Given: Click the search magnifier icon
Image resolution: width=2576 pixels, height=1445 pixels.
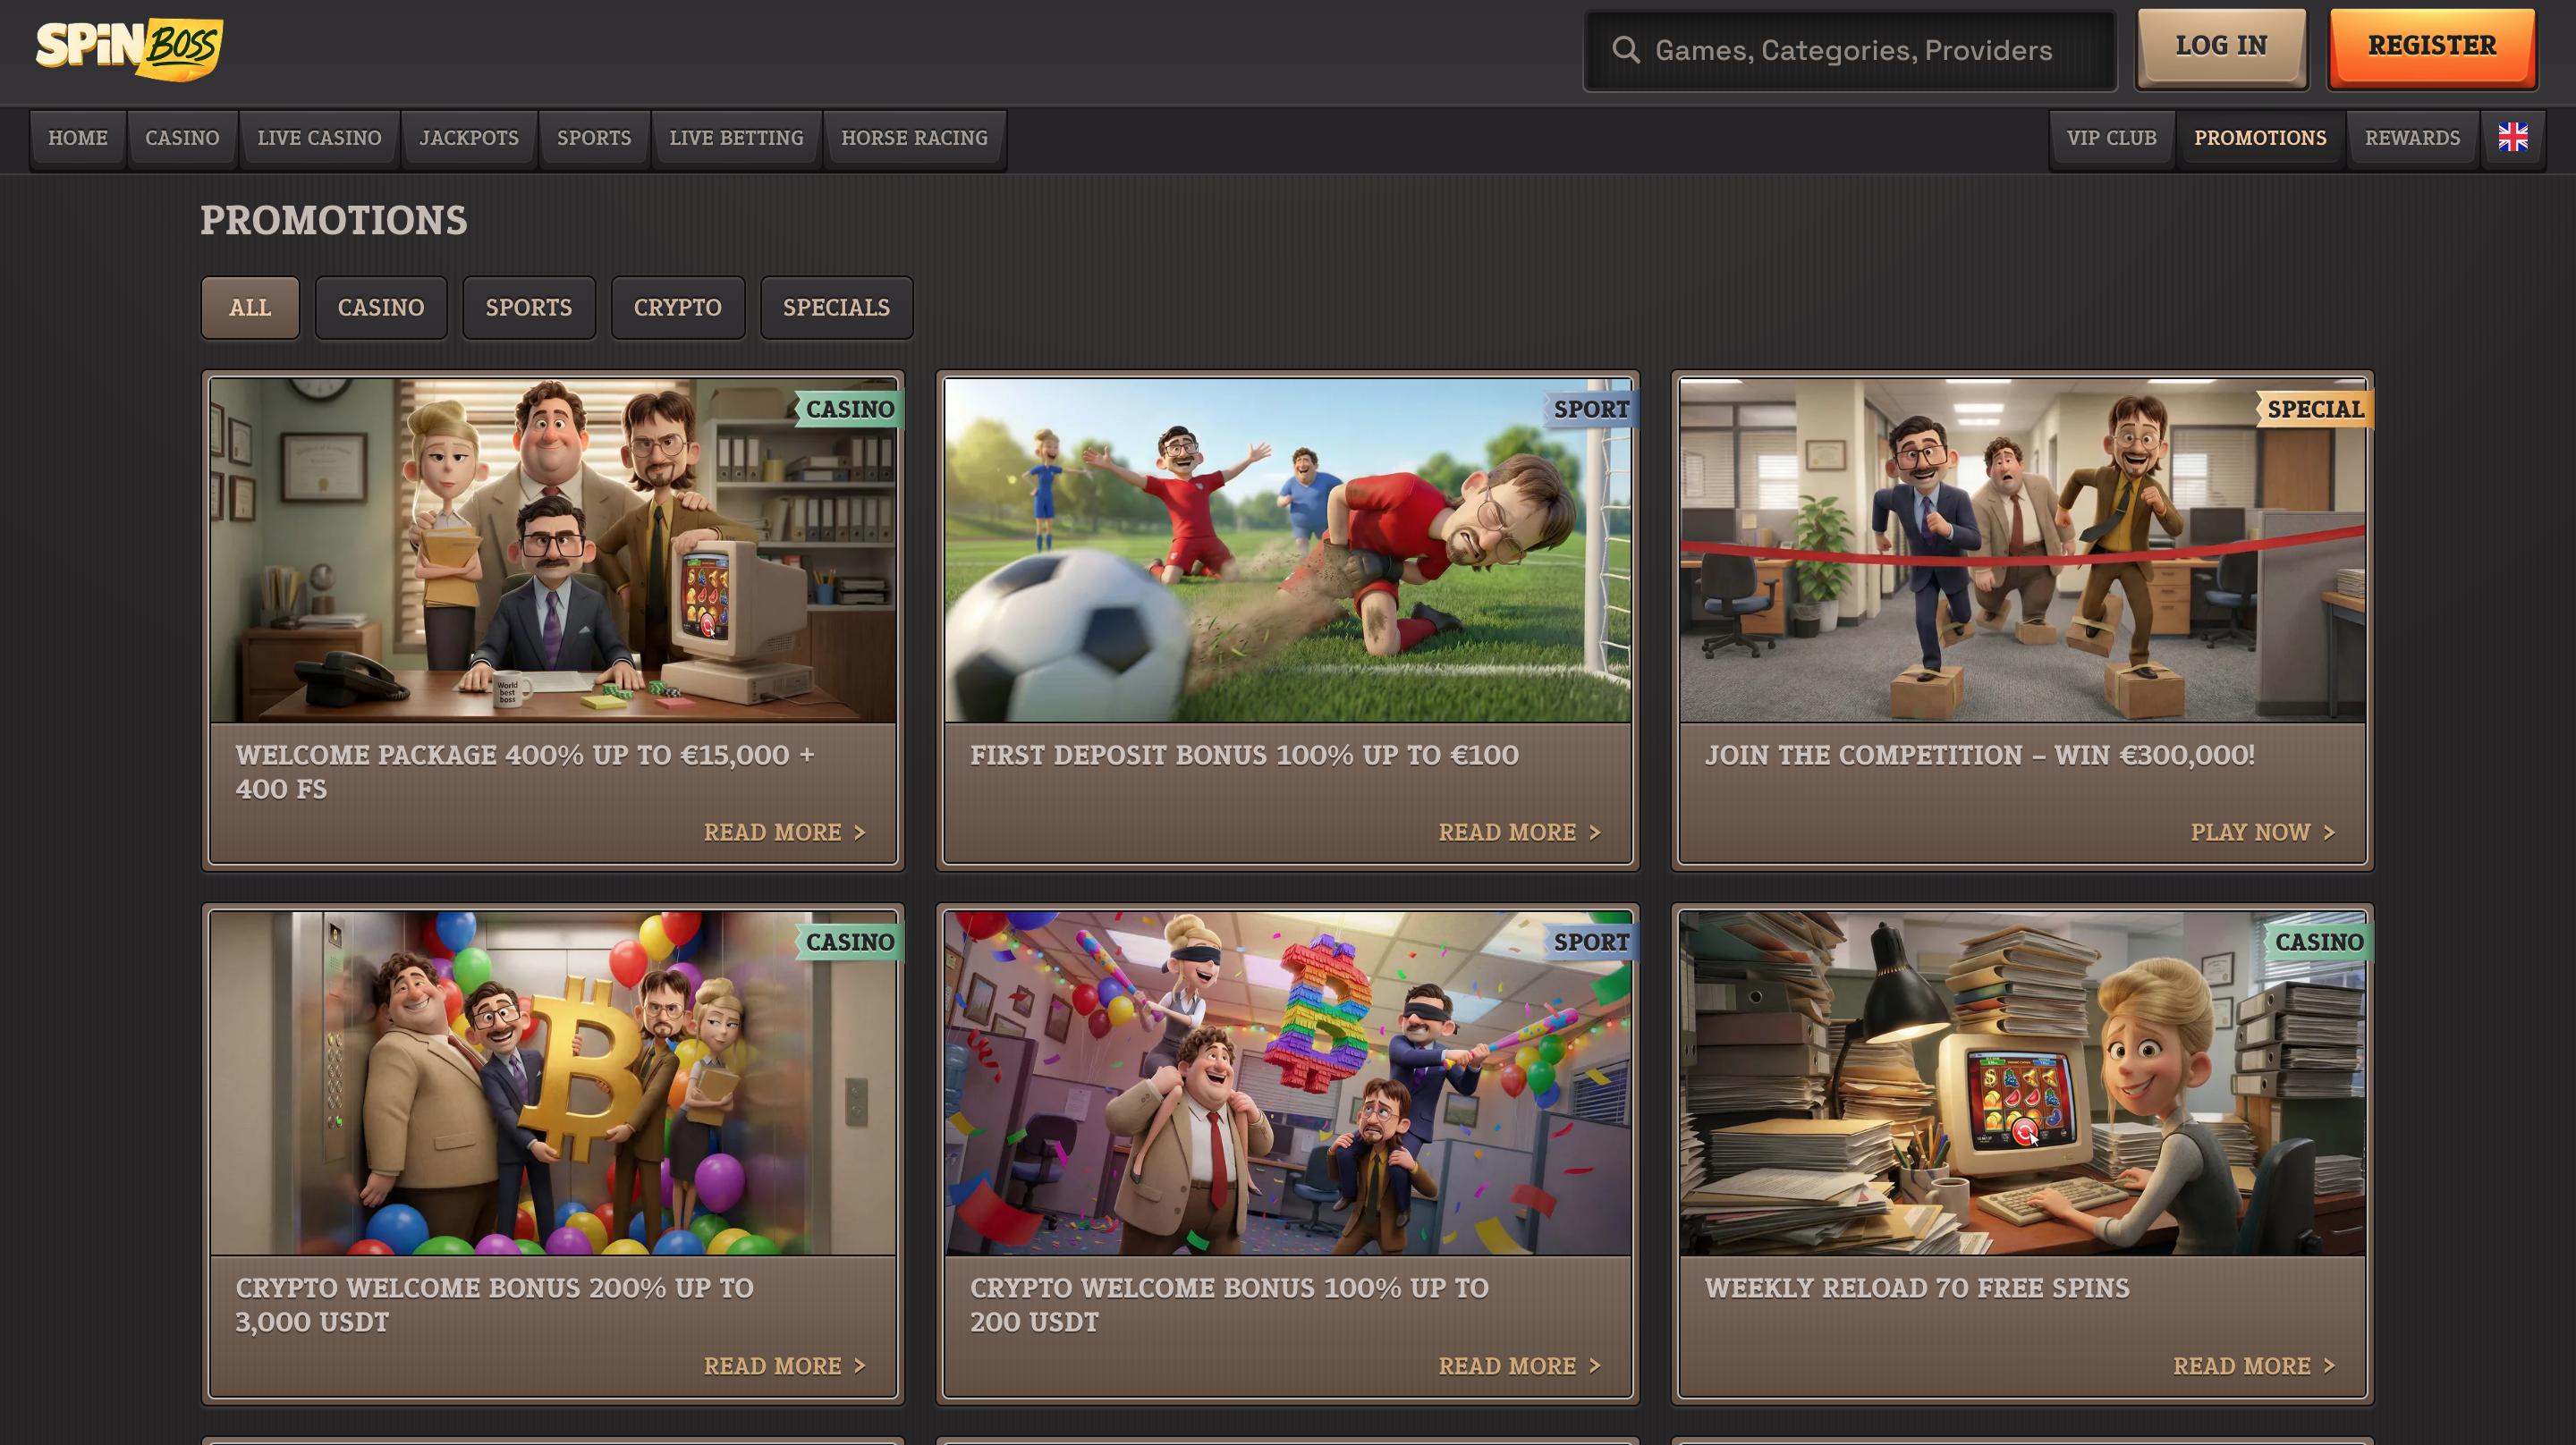Looking at the screenshot, I should pyautogui.click(x=1626, y=50).
